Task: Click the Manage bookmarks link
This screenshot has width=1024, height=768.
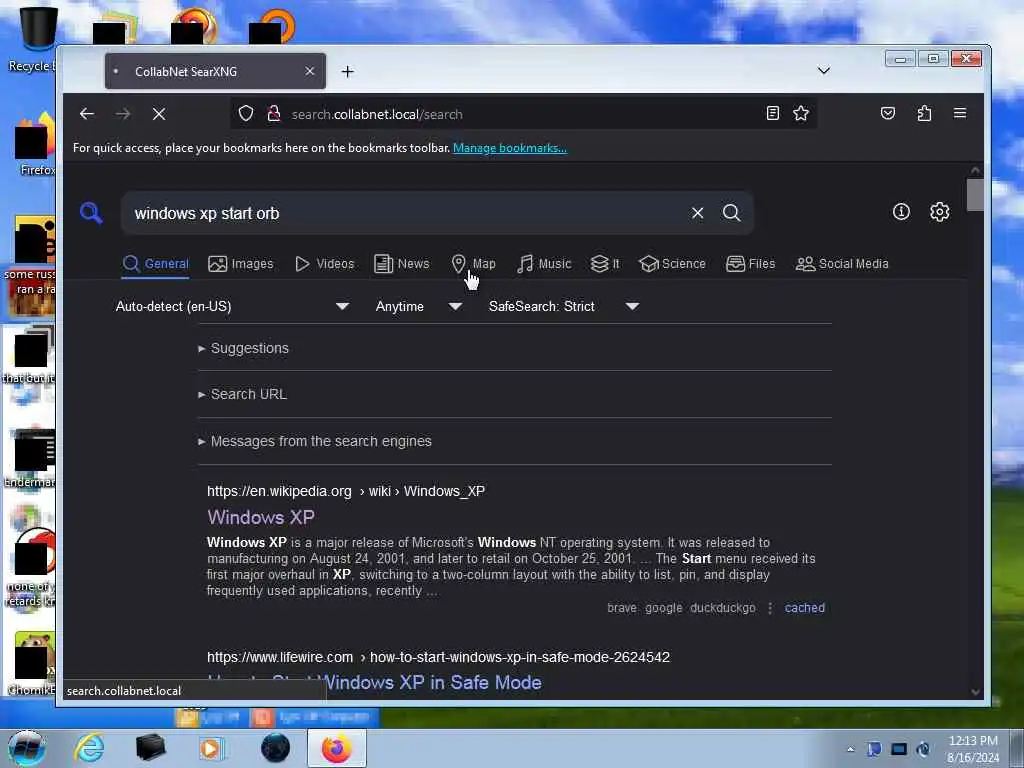Action: 510,148
